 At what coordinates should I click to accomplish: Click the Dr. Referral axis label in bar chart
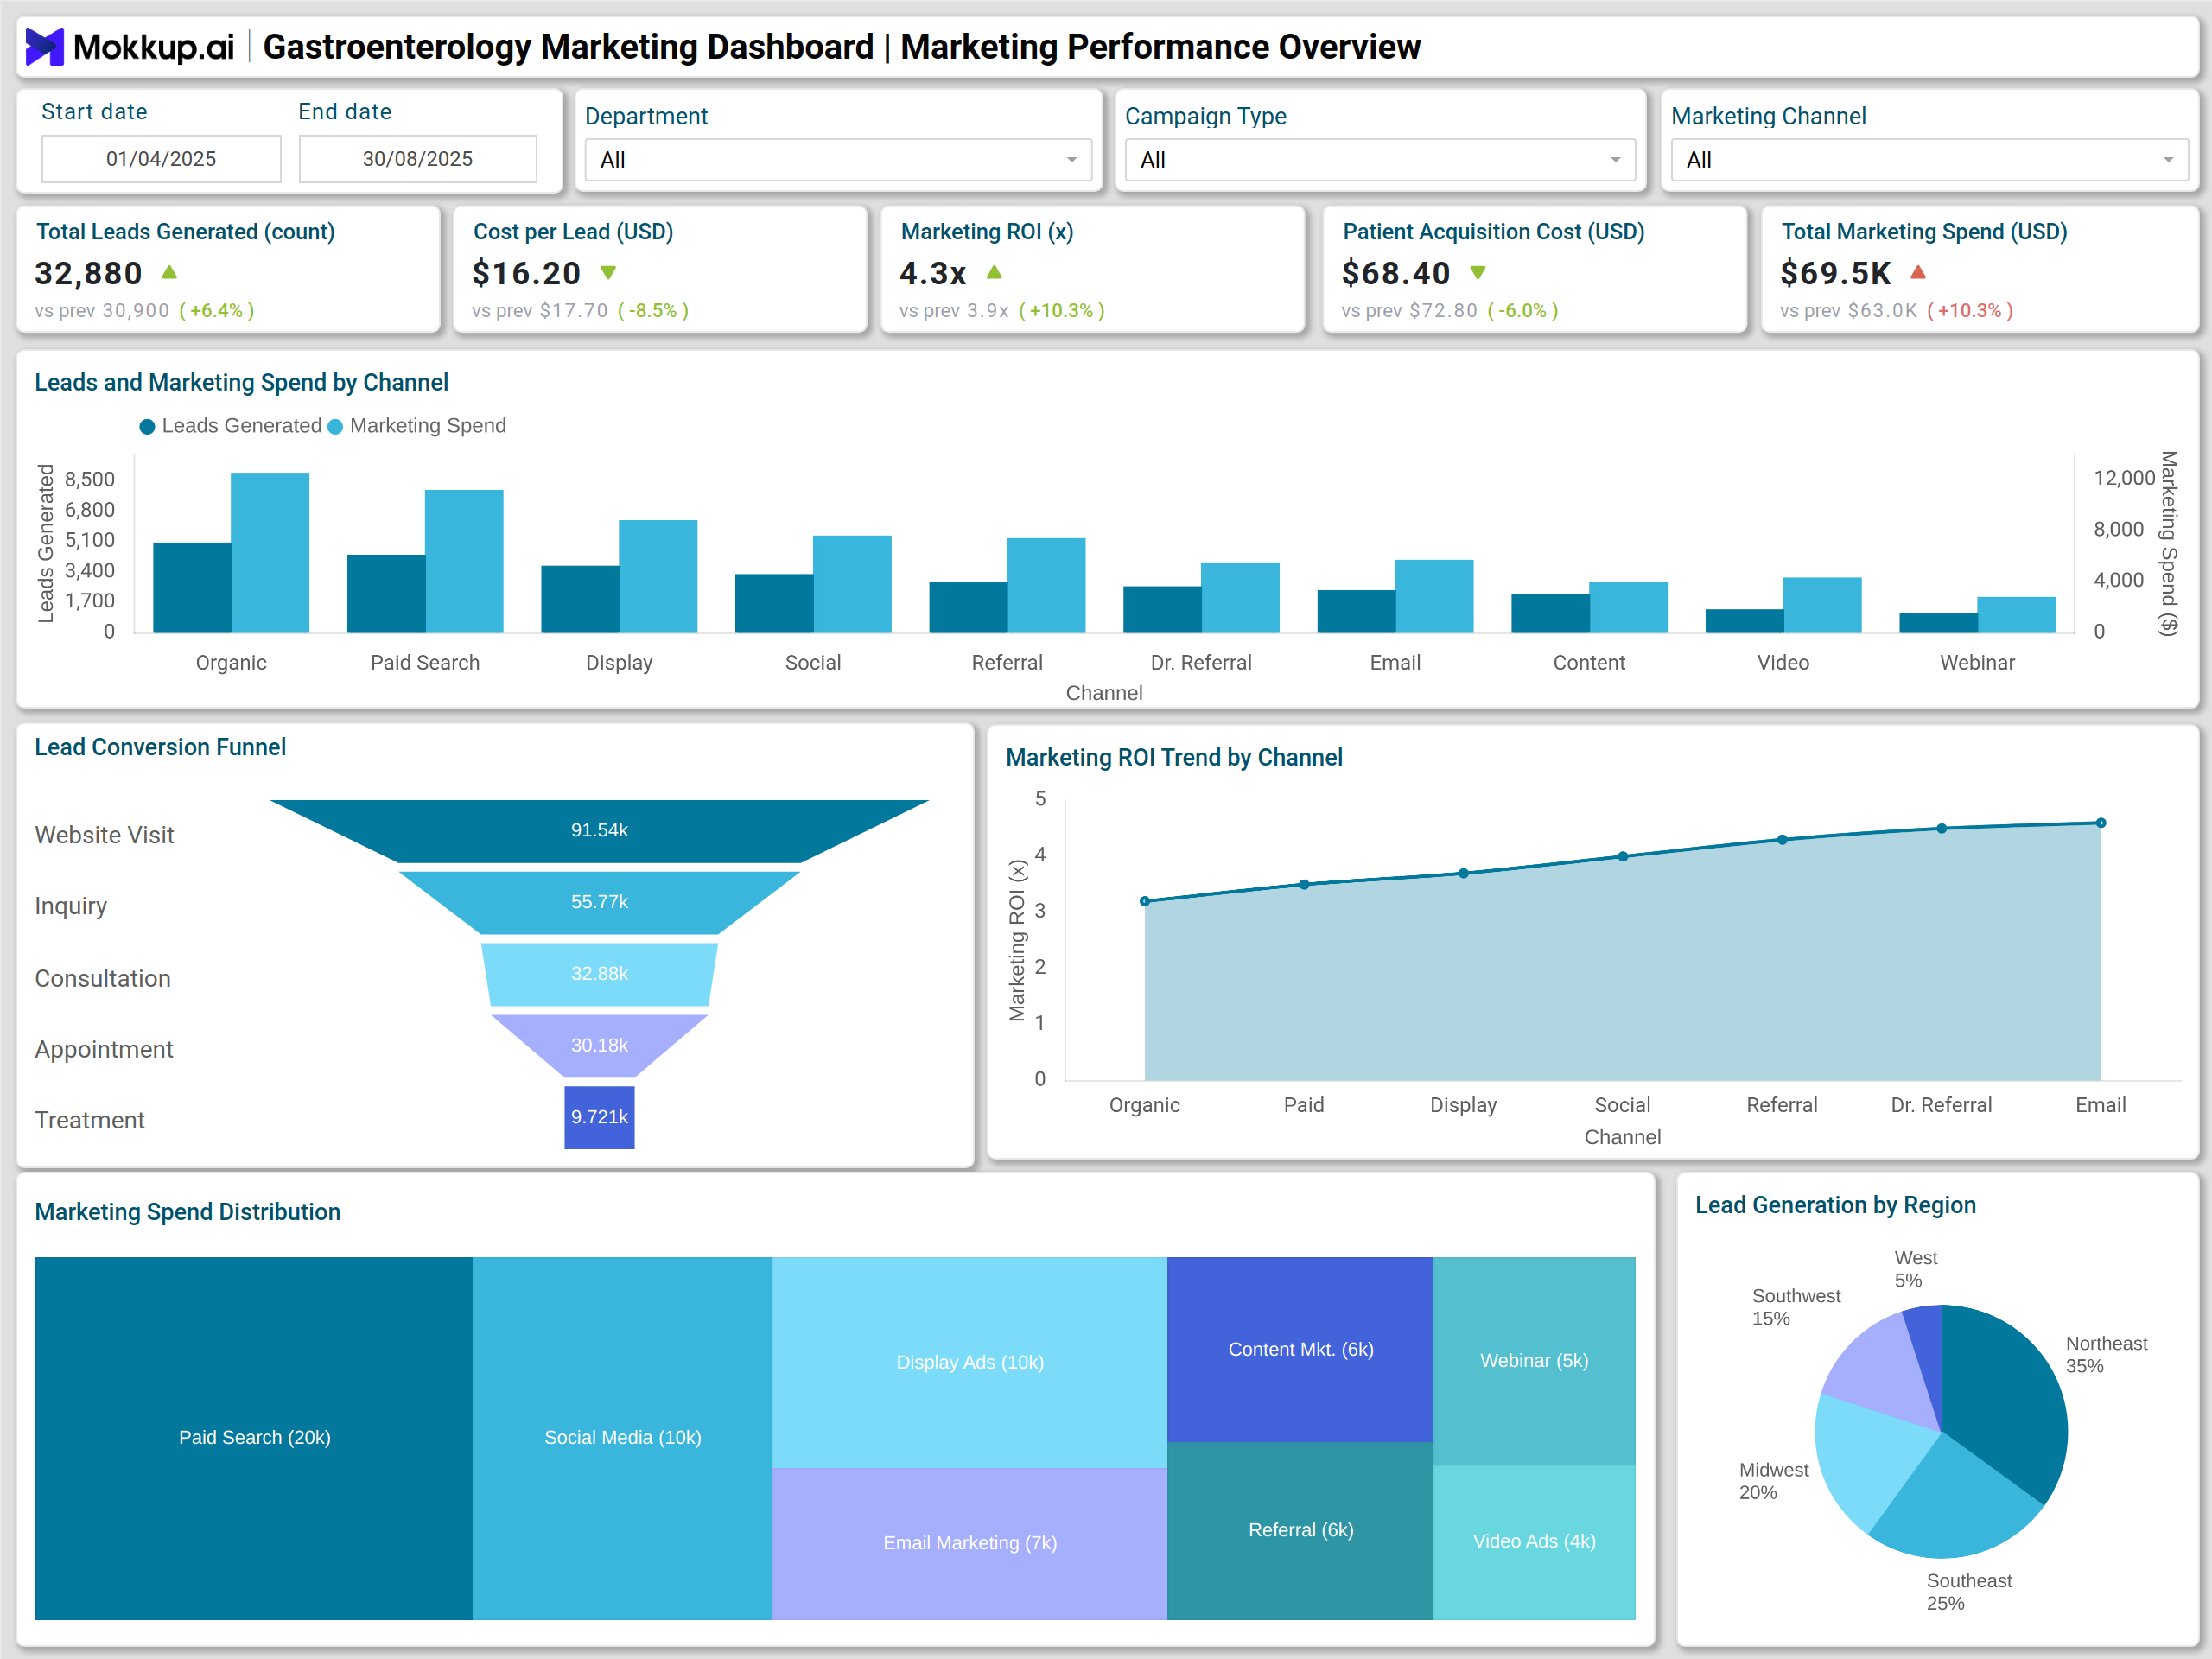pyautogui.click(x=1201, y=662)
